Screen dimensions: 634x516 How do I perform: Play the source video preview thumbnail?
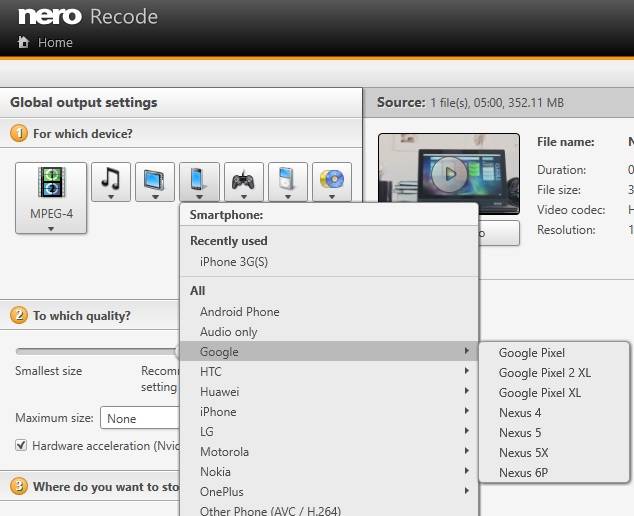[x=449, y=174]
